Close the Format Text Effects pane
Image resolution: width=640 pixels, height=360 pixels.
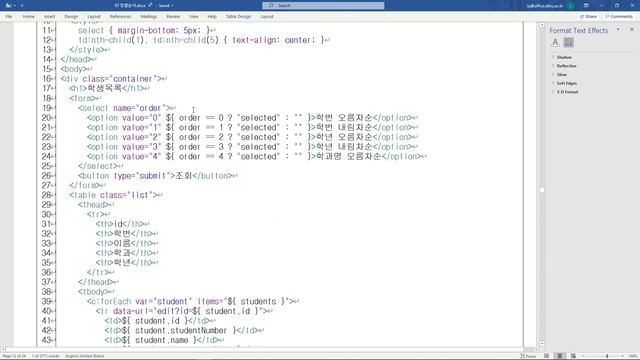coord(632,30)
